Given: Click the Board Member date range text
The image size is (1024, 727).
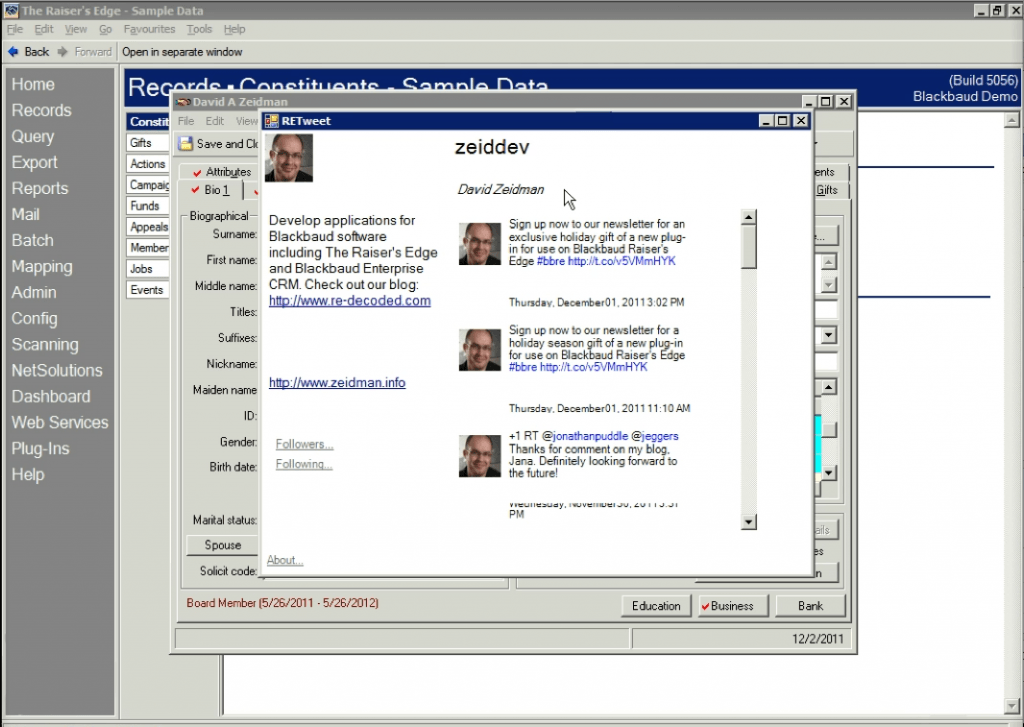Looking at the screenshot, I should (283, 603).
